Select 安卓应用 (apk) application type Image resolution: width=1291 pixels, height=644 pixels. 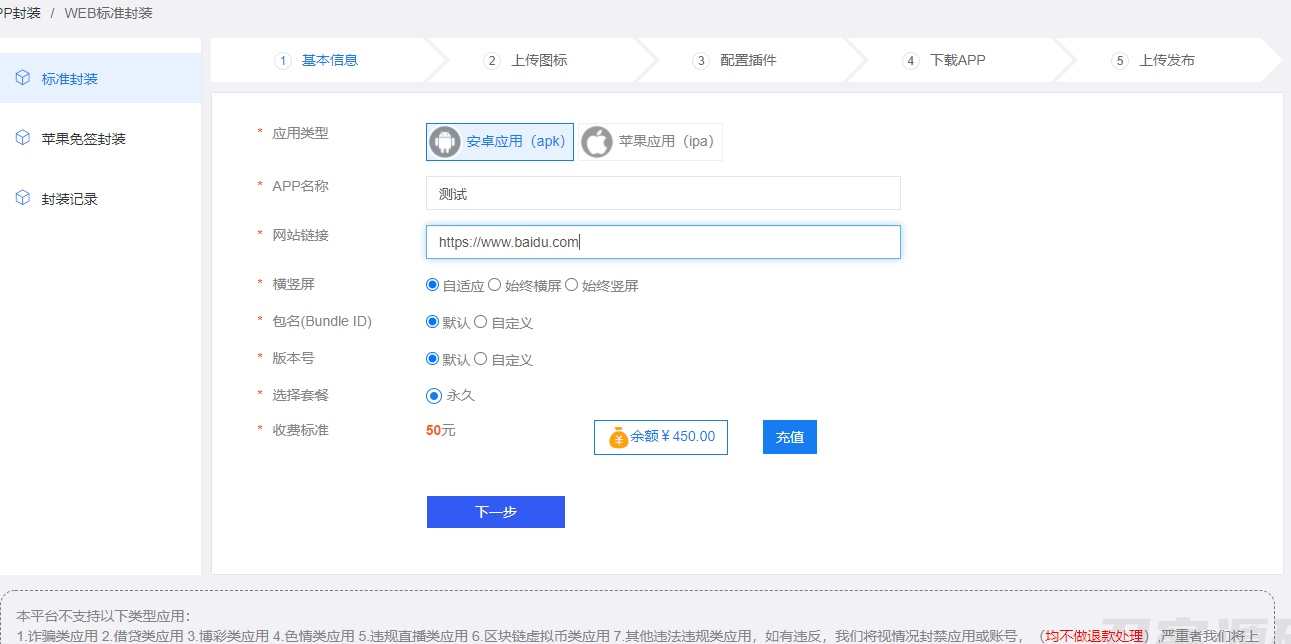pyautogui.click(x=500, y=142)
